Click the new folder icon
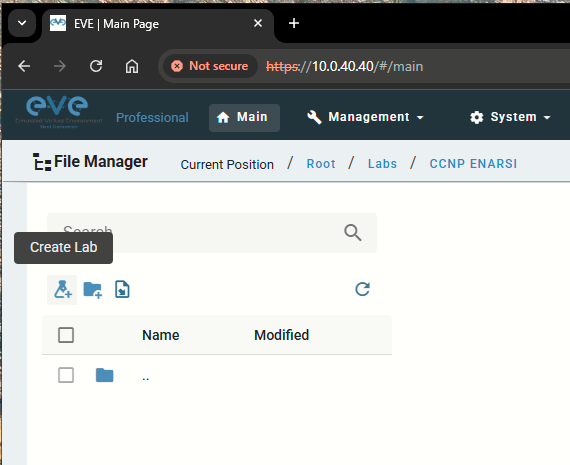Image resolution: width=570 pixels, height=465 pixels. click(93, 290)
